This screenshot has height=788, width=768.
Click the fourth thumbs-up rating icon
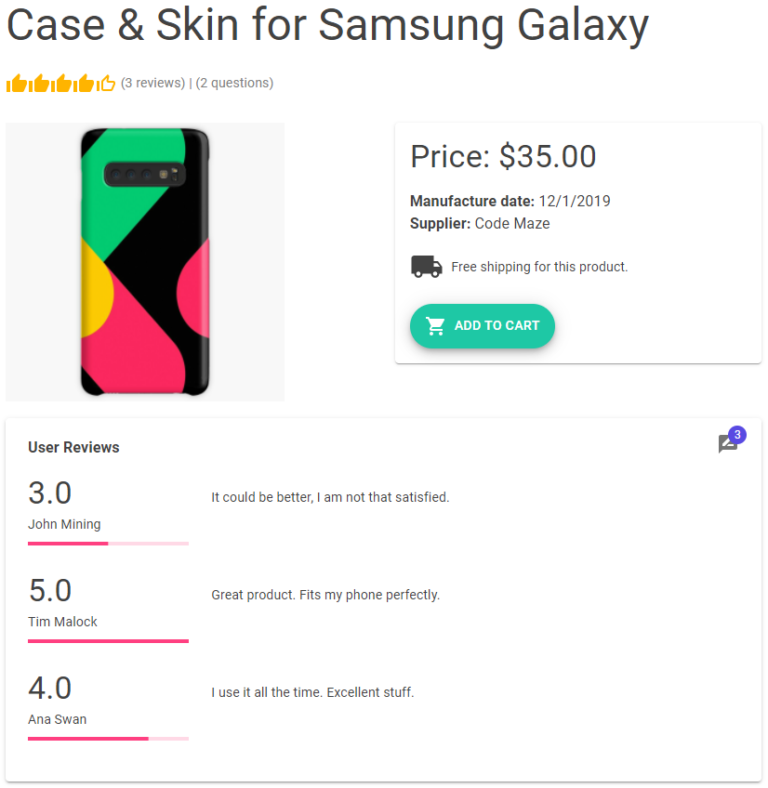tap(84, 83)
